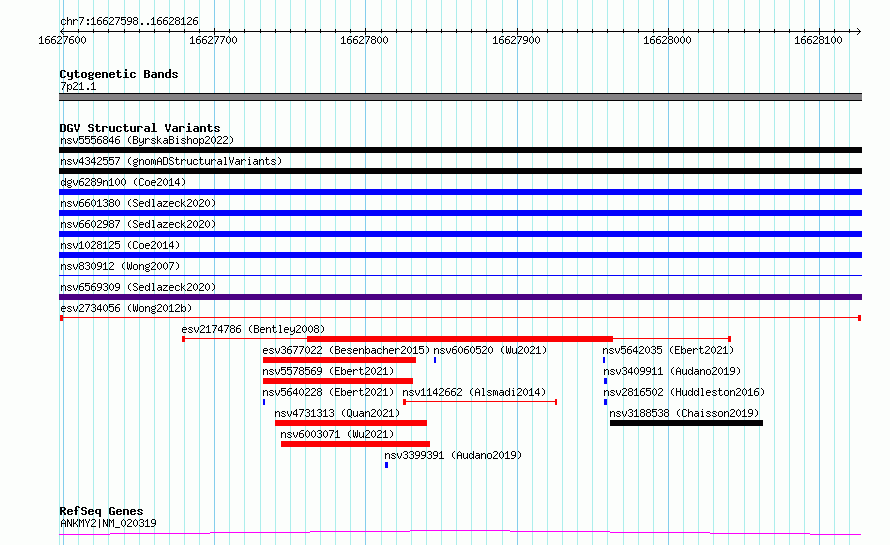
Task: Open nsv6569309 (Sedlazeck2020) variant label
Action: click(138, 287)
